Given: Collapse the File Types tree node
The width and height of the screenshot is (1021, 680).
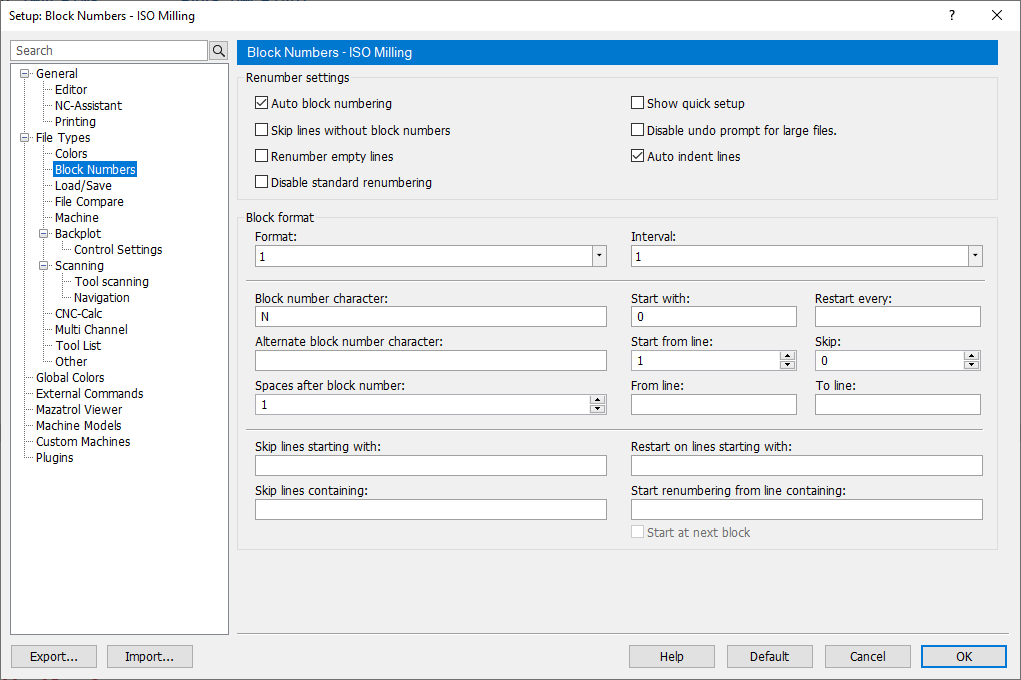Looking at the screenshot, I should point(25,137).
